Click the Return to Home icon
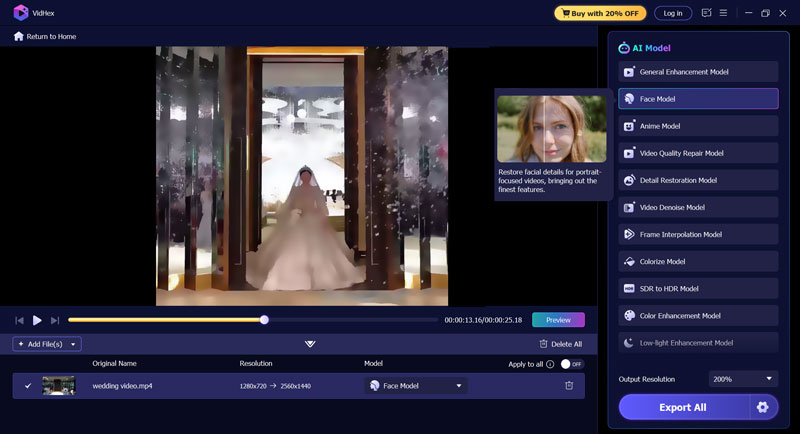This screenshot has width=800, height=434. coord(18,36)
